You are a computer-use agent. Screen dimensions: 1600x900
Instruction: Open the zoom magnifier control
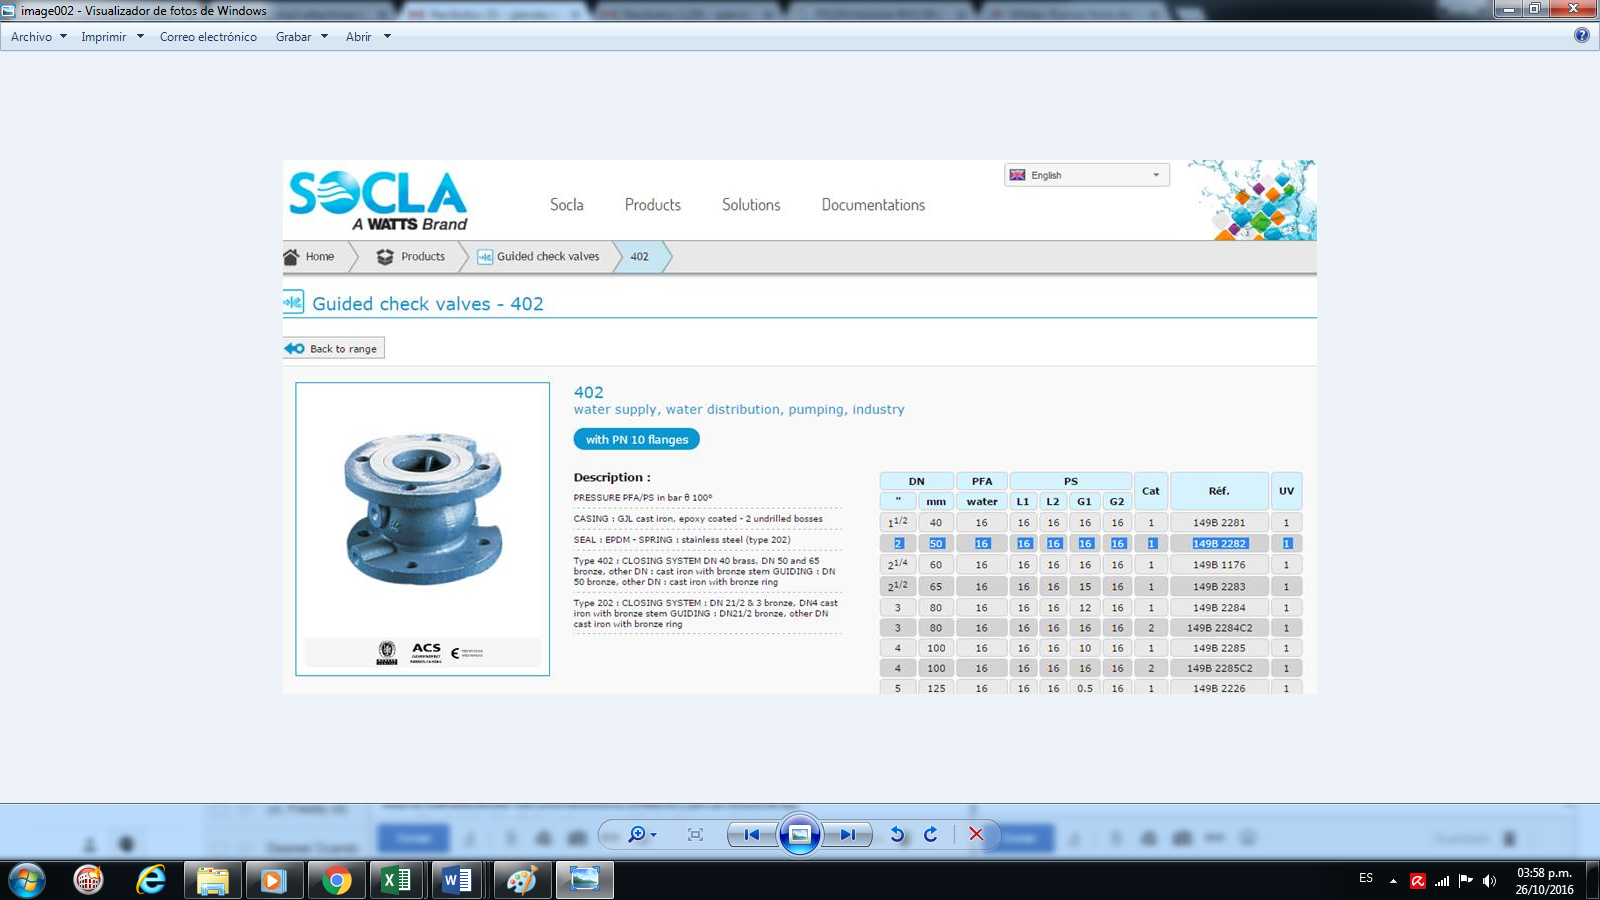[x=641, y=834]
